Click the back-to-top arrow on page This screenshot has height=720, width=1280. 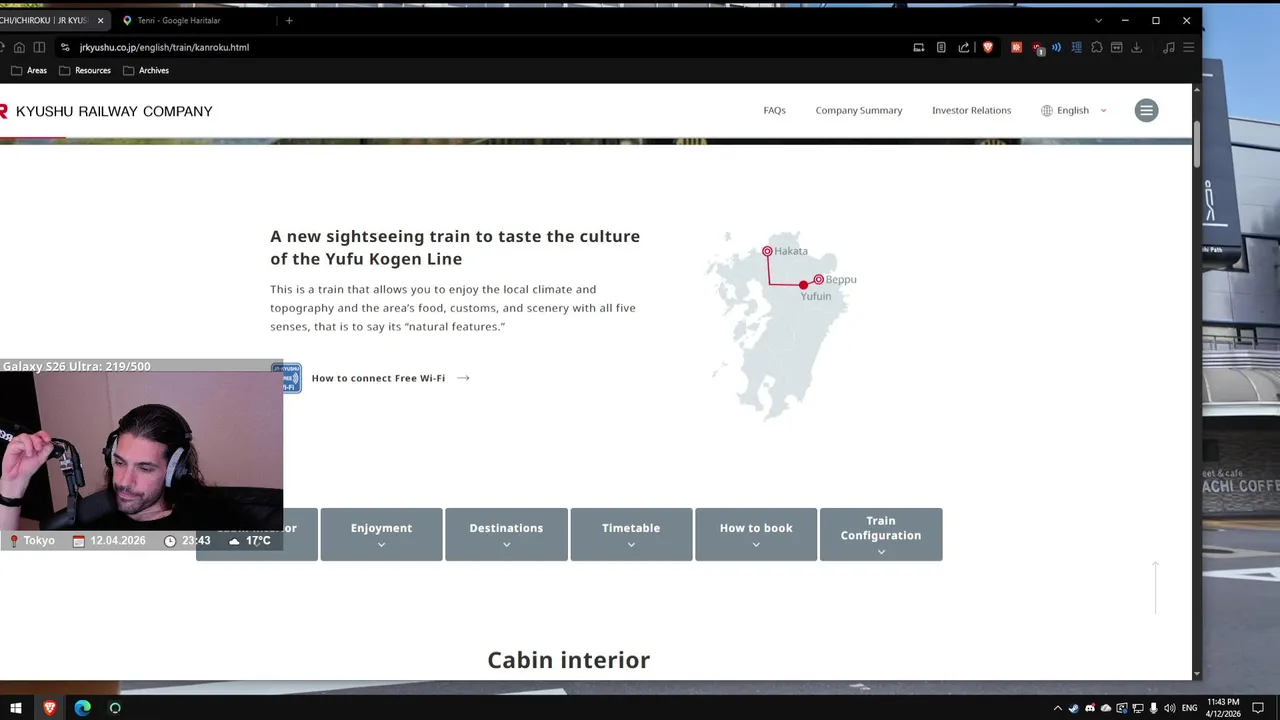coord(1155,587)
